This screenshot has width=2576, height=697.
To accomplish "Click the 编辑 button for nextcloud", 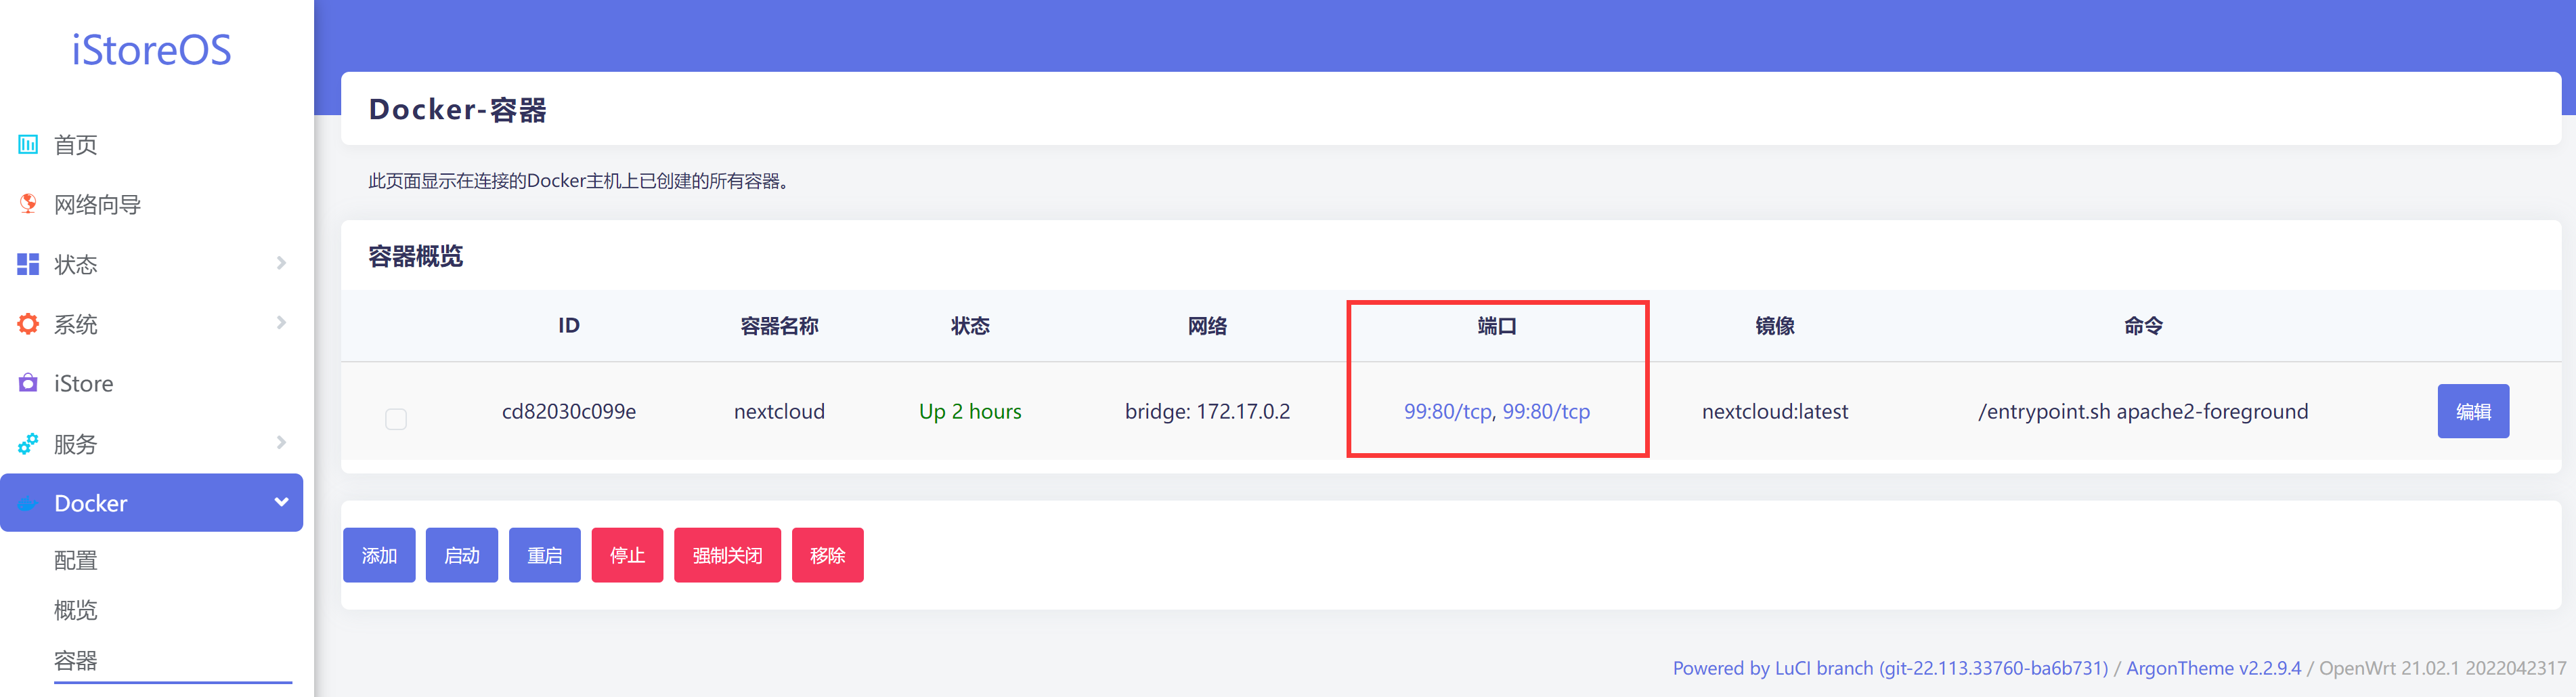I will click(x=2473, y=410).
